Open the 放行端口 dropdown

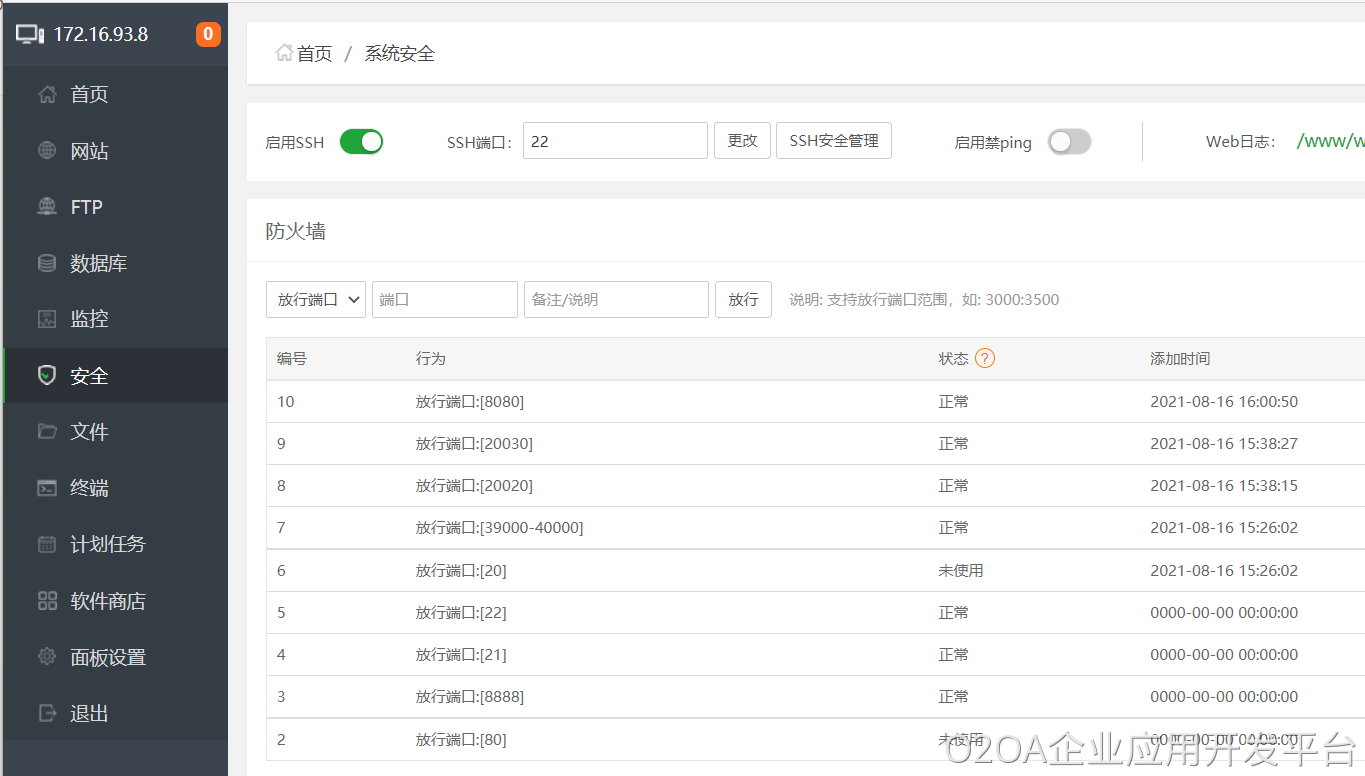pos(316,299)
